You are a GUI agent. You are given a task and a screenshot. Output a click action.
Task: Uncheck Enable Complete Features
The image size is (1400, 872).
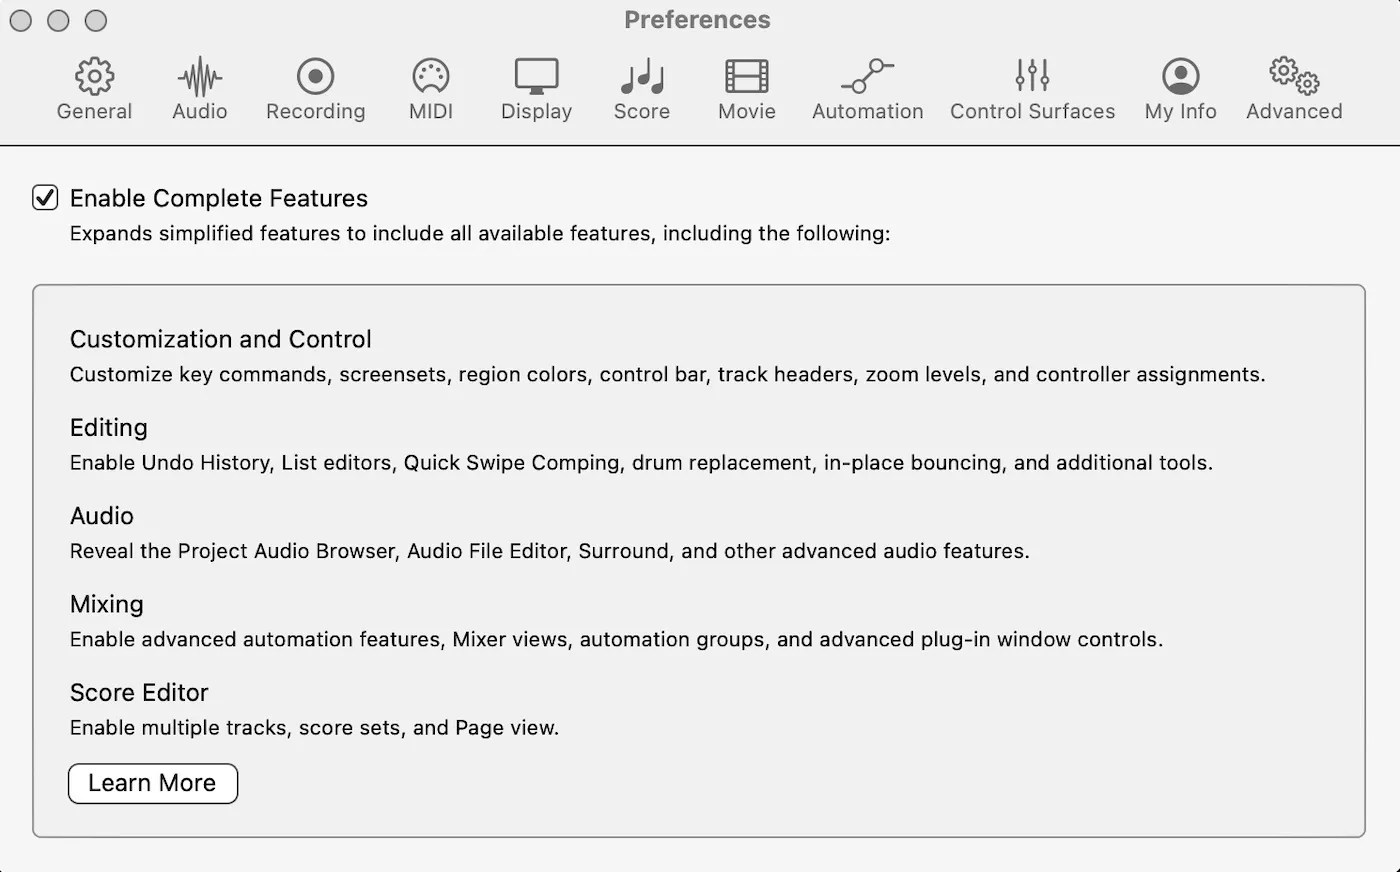point(44,198)
